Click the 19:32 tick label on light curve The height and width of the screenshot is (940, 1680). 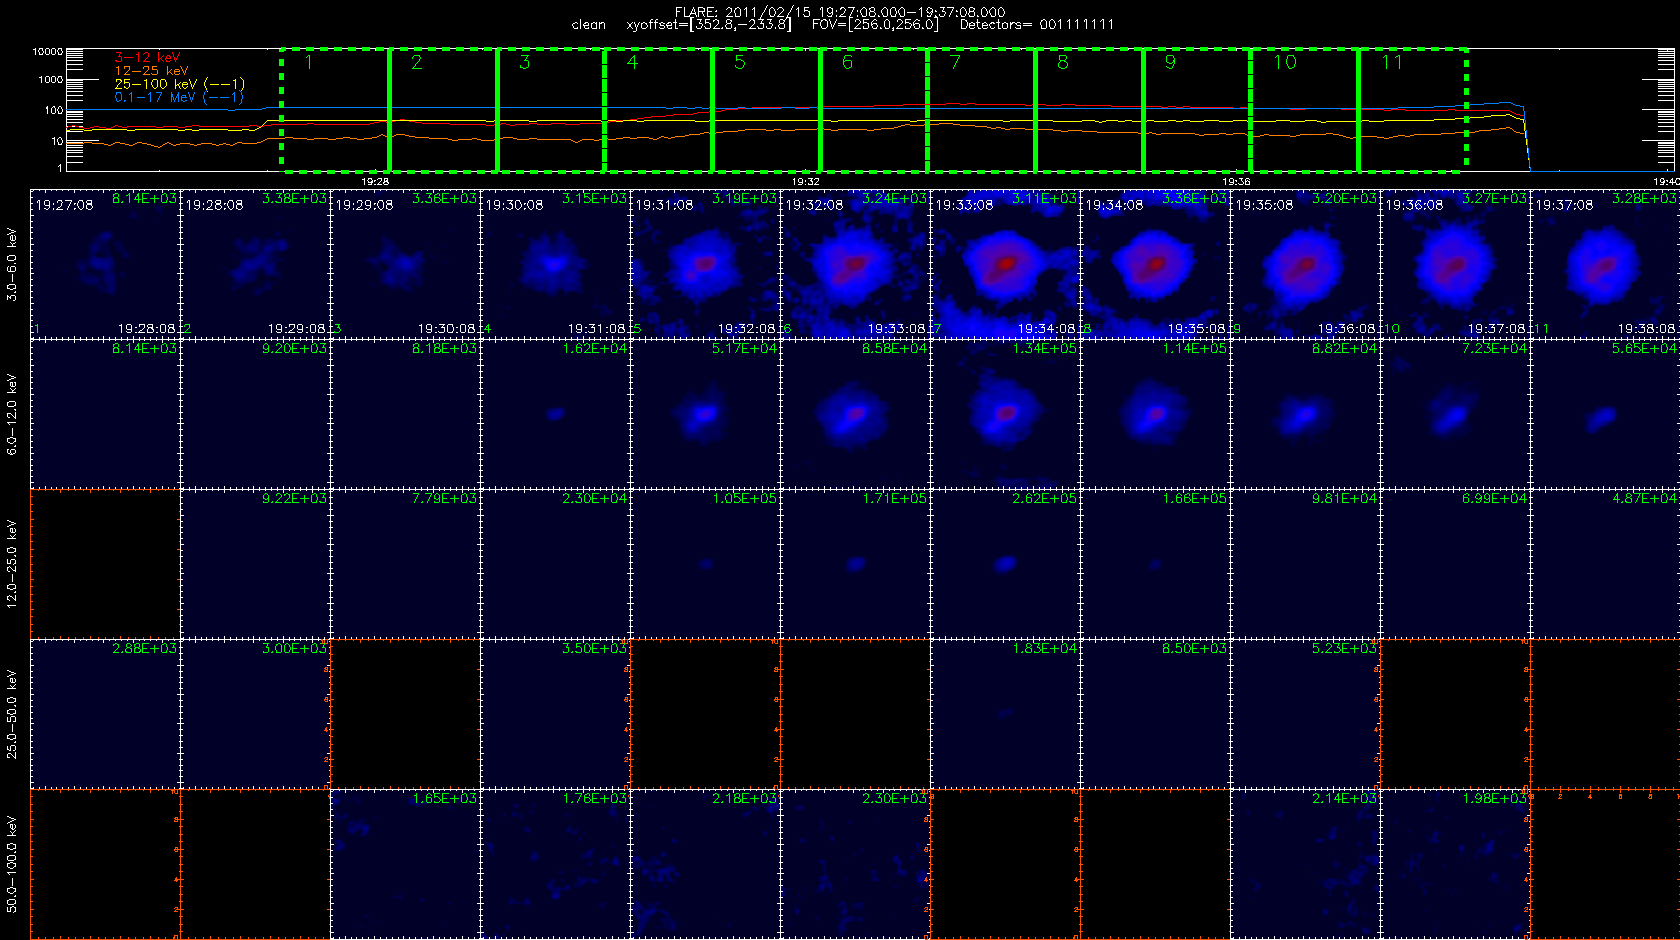(x=806, y=182)
